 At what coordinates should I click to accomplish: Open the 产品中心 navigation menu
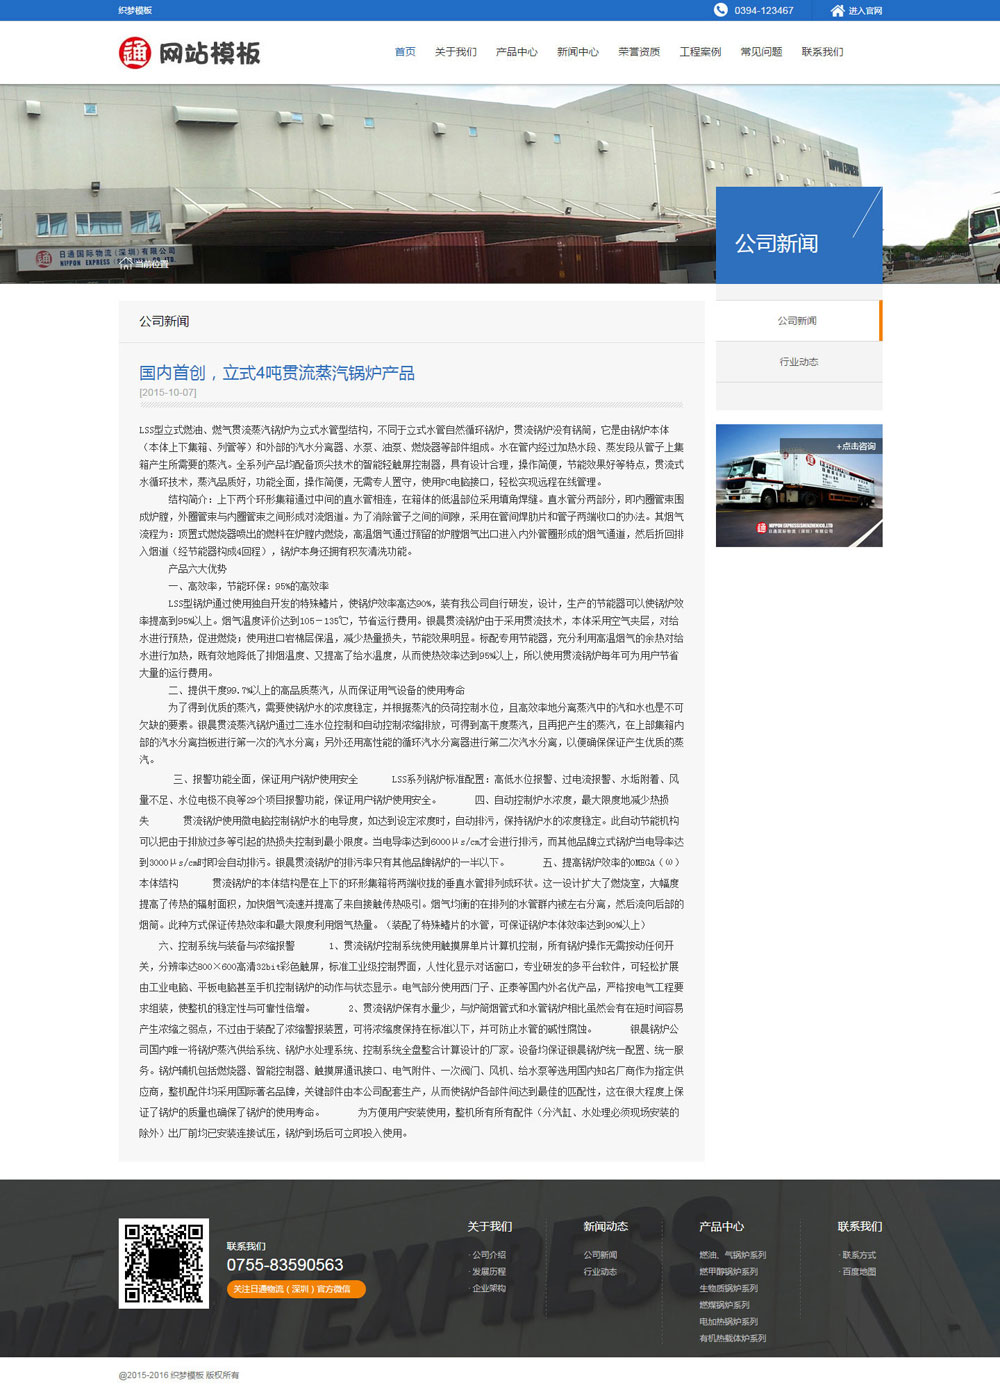(x=517, y=51)
